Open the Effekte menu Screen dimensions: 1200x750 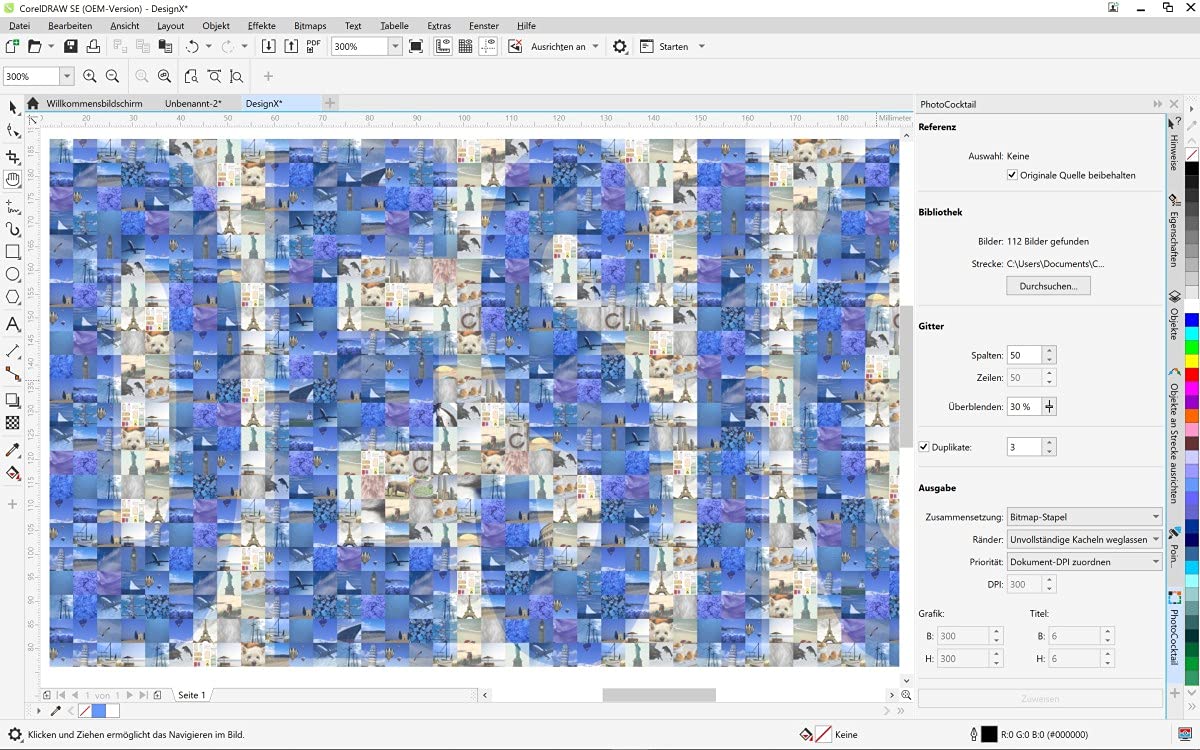262,25
